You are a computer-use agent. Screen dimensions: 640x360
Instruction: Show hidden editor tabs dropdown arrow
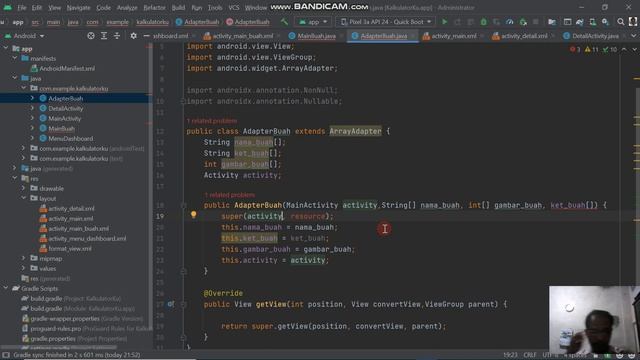(x=634, y=36)
